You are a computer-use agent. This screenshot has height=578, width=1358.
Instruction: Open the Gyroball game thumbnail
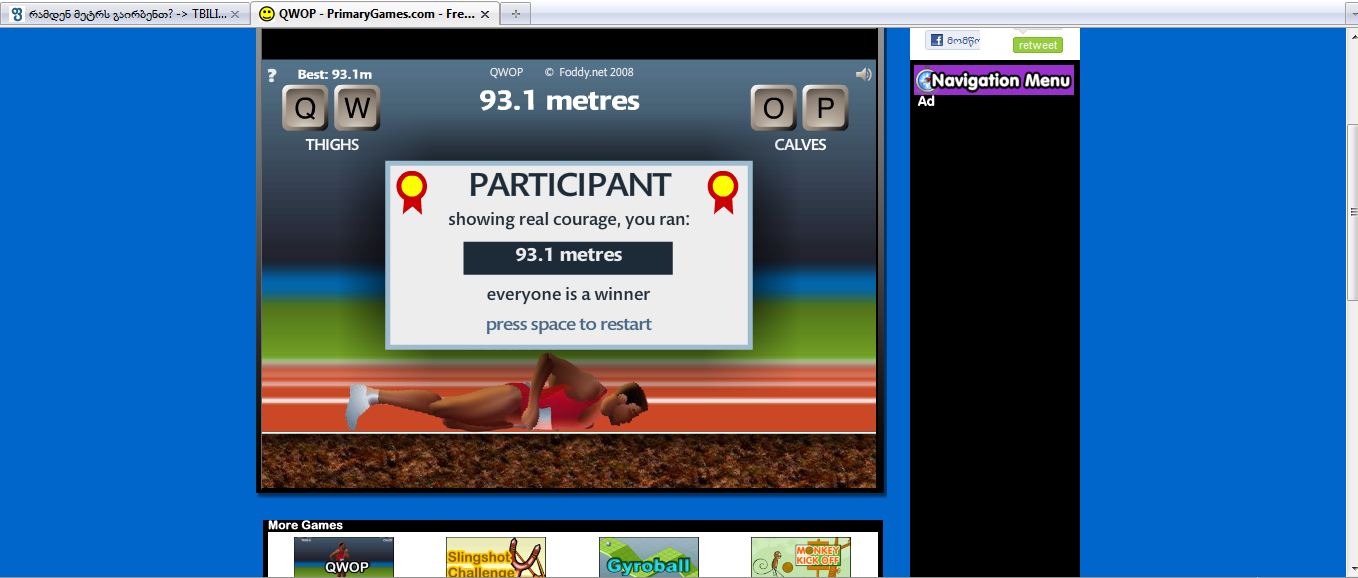(x=648, y=557)
